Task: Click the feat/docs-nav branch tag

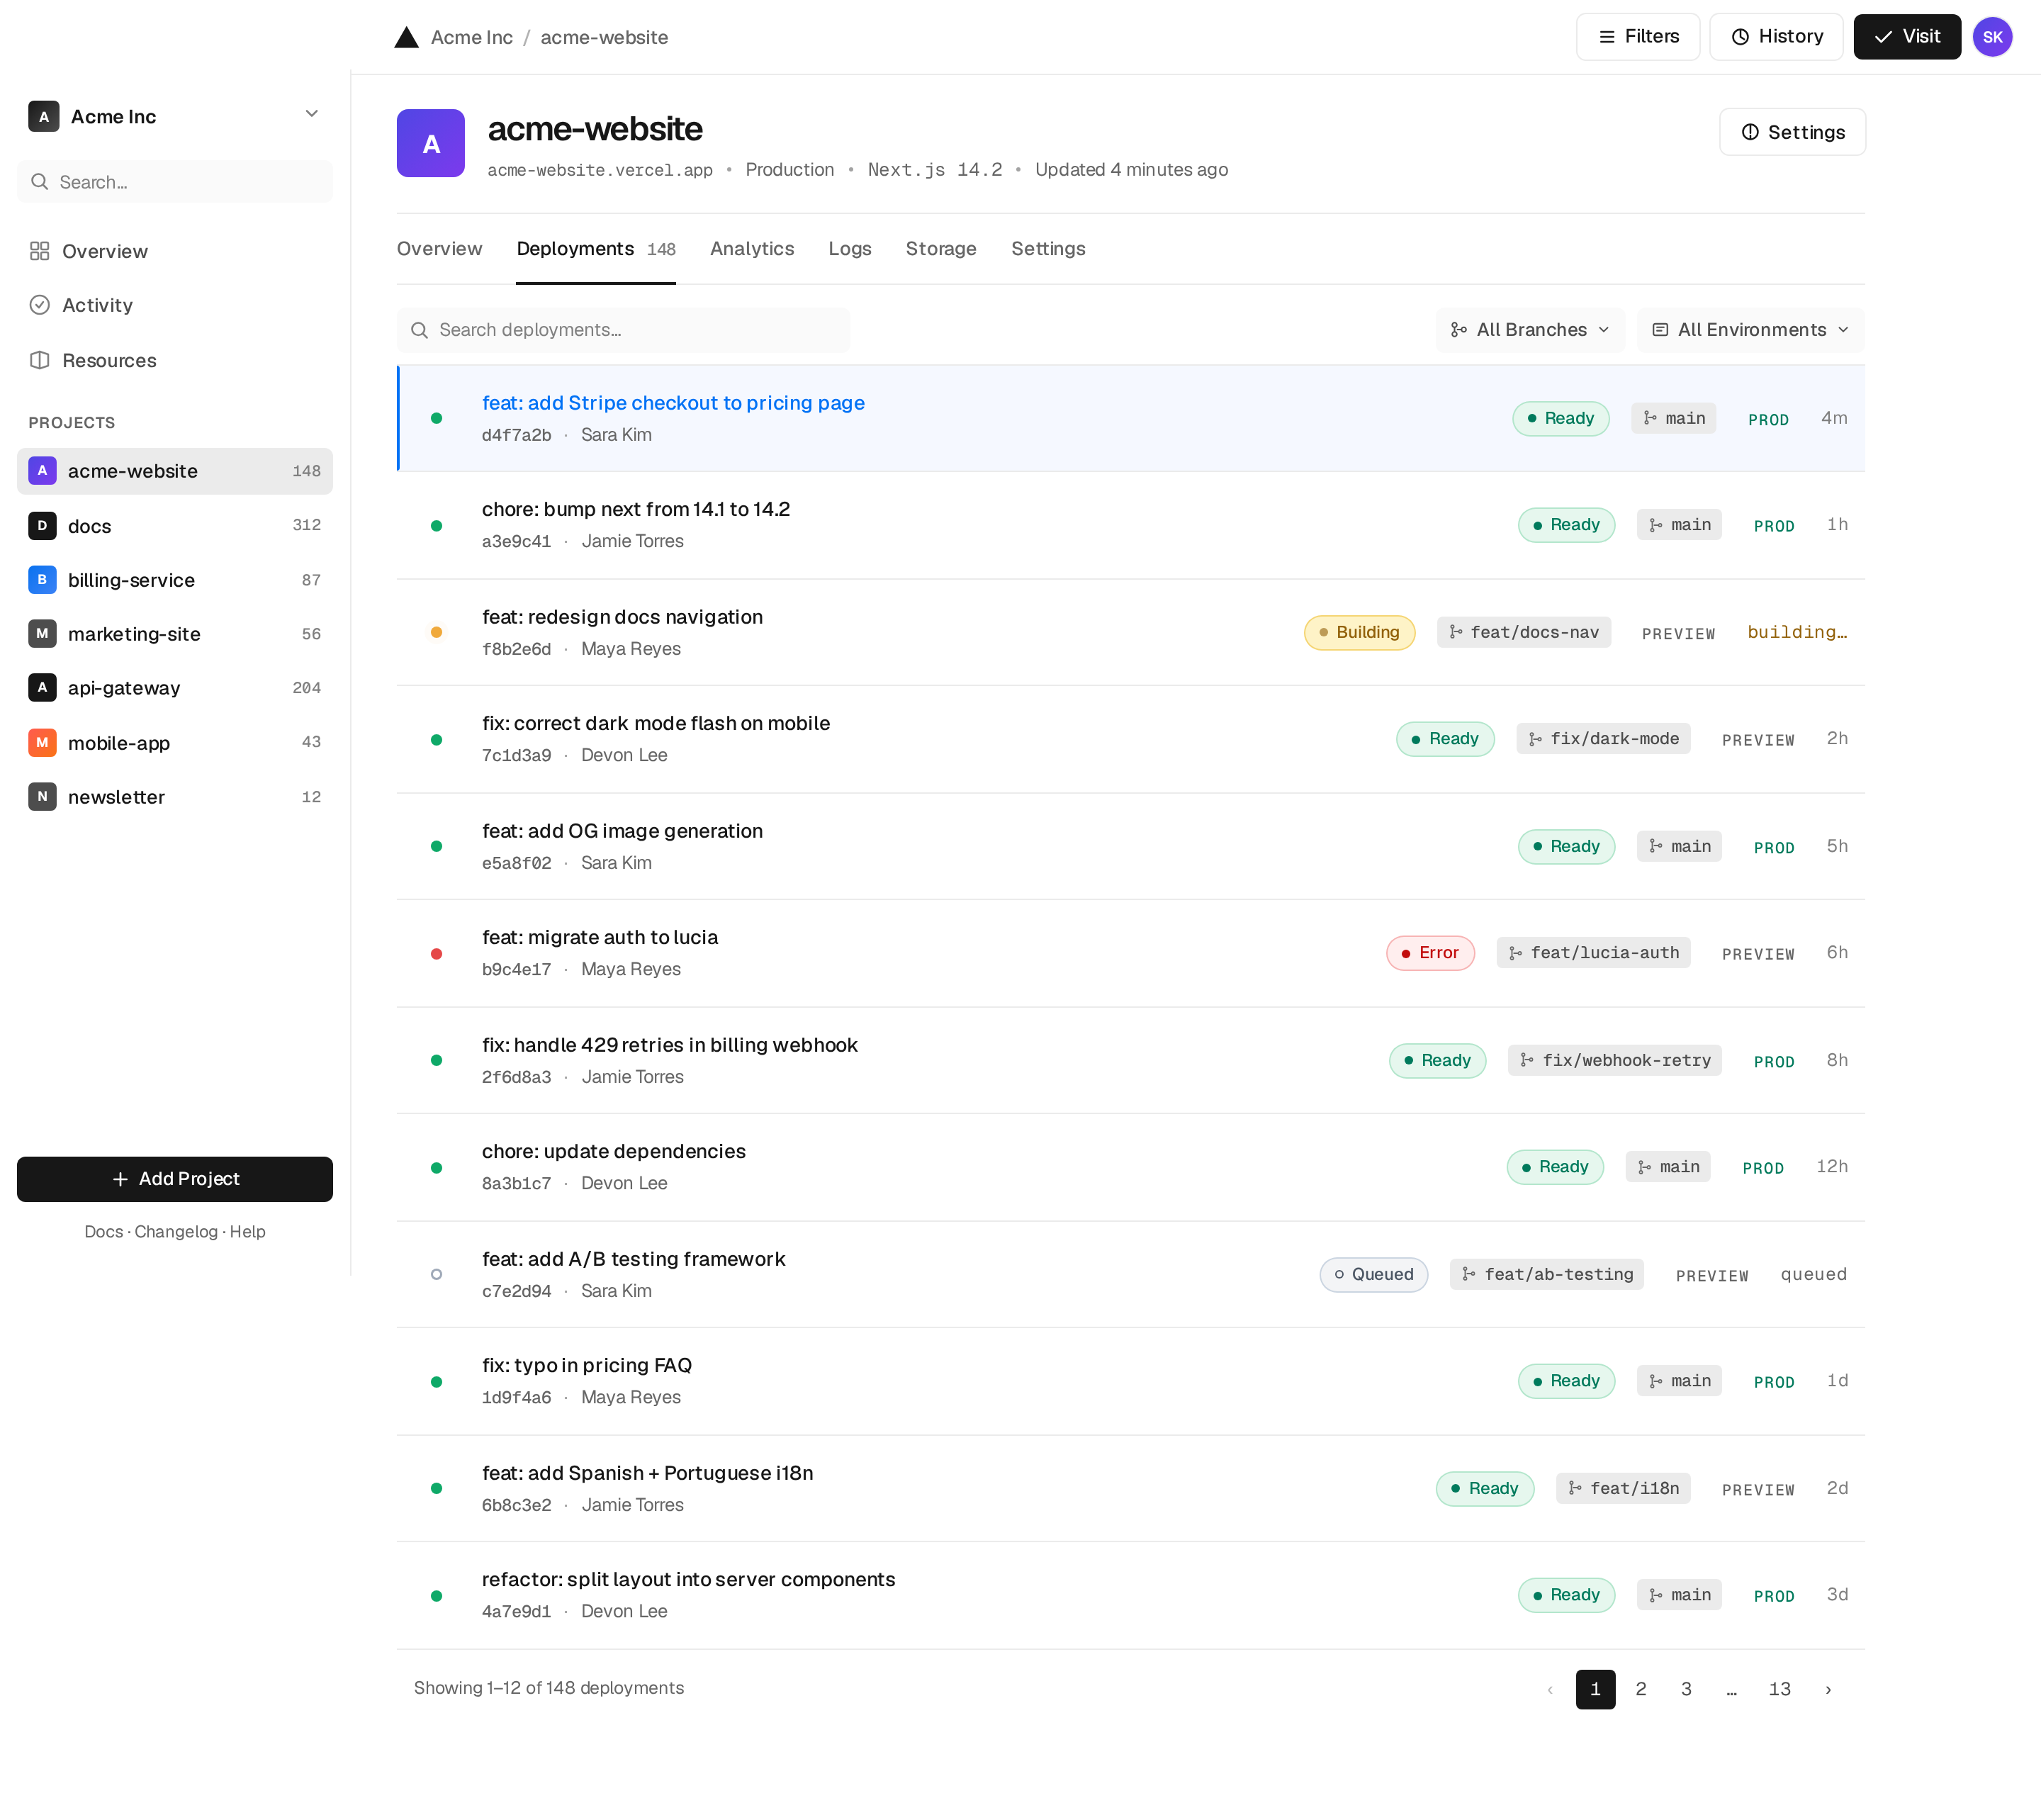Action: 1524,632
